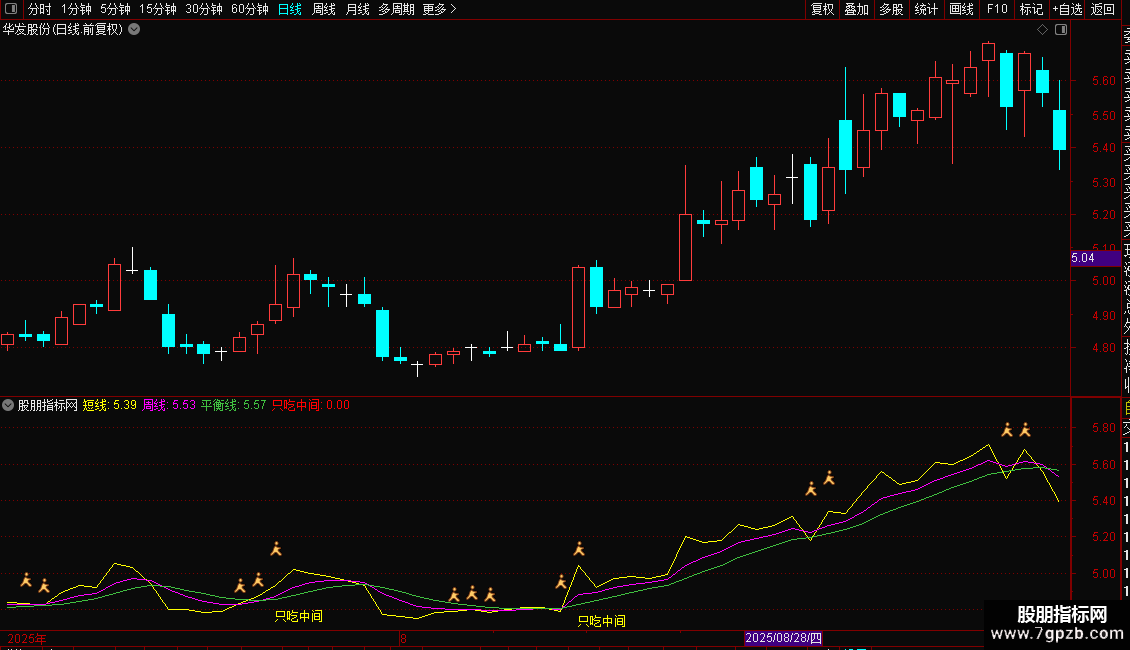This screenshot has height=650, width=1130.
Task: Click the 标记 mark button
Action: coord(1031,9)
